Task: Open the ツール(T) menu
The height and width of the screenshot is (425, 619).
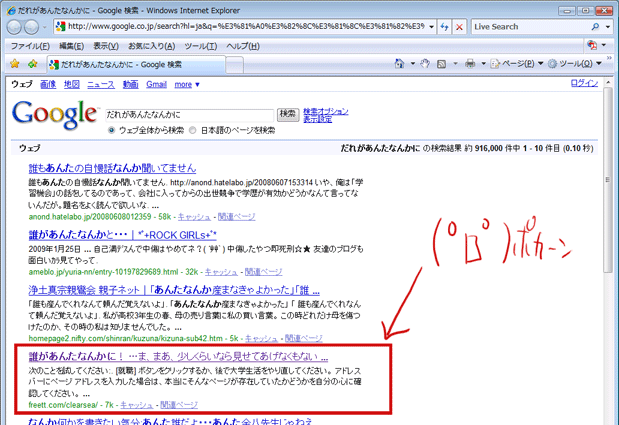Action: 201,46
